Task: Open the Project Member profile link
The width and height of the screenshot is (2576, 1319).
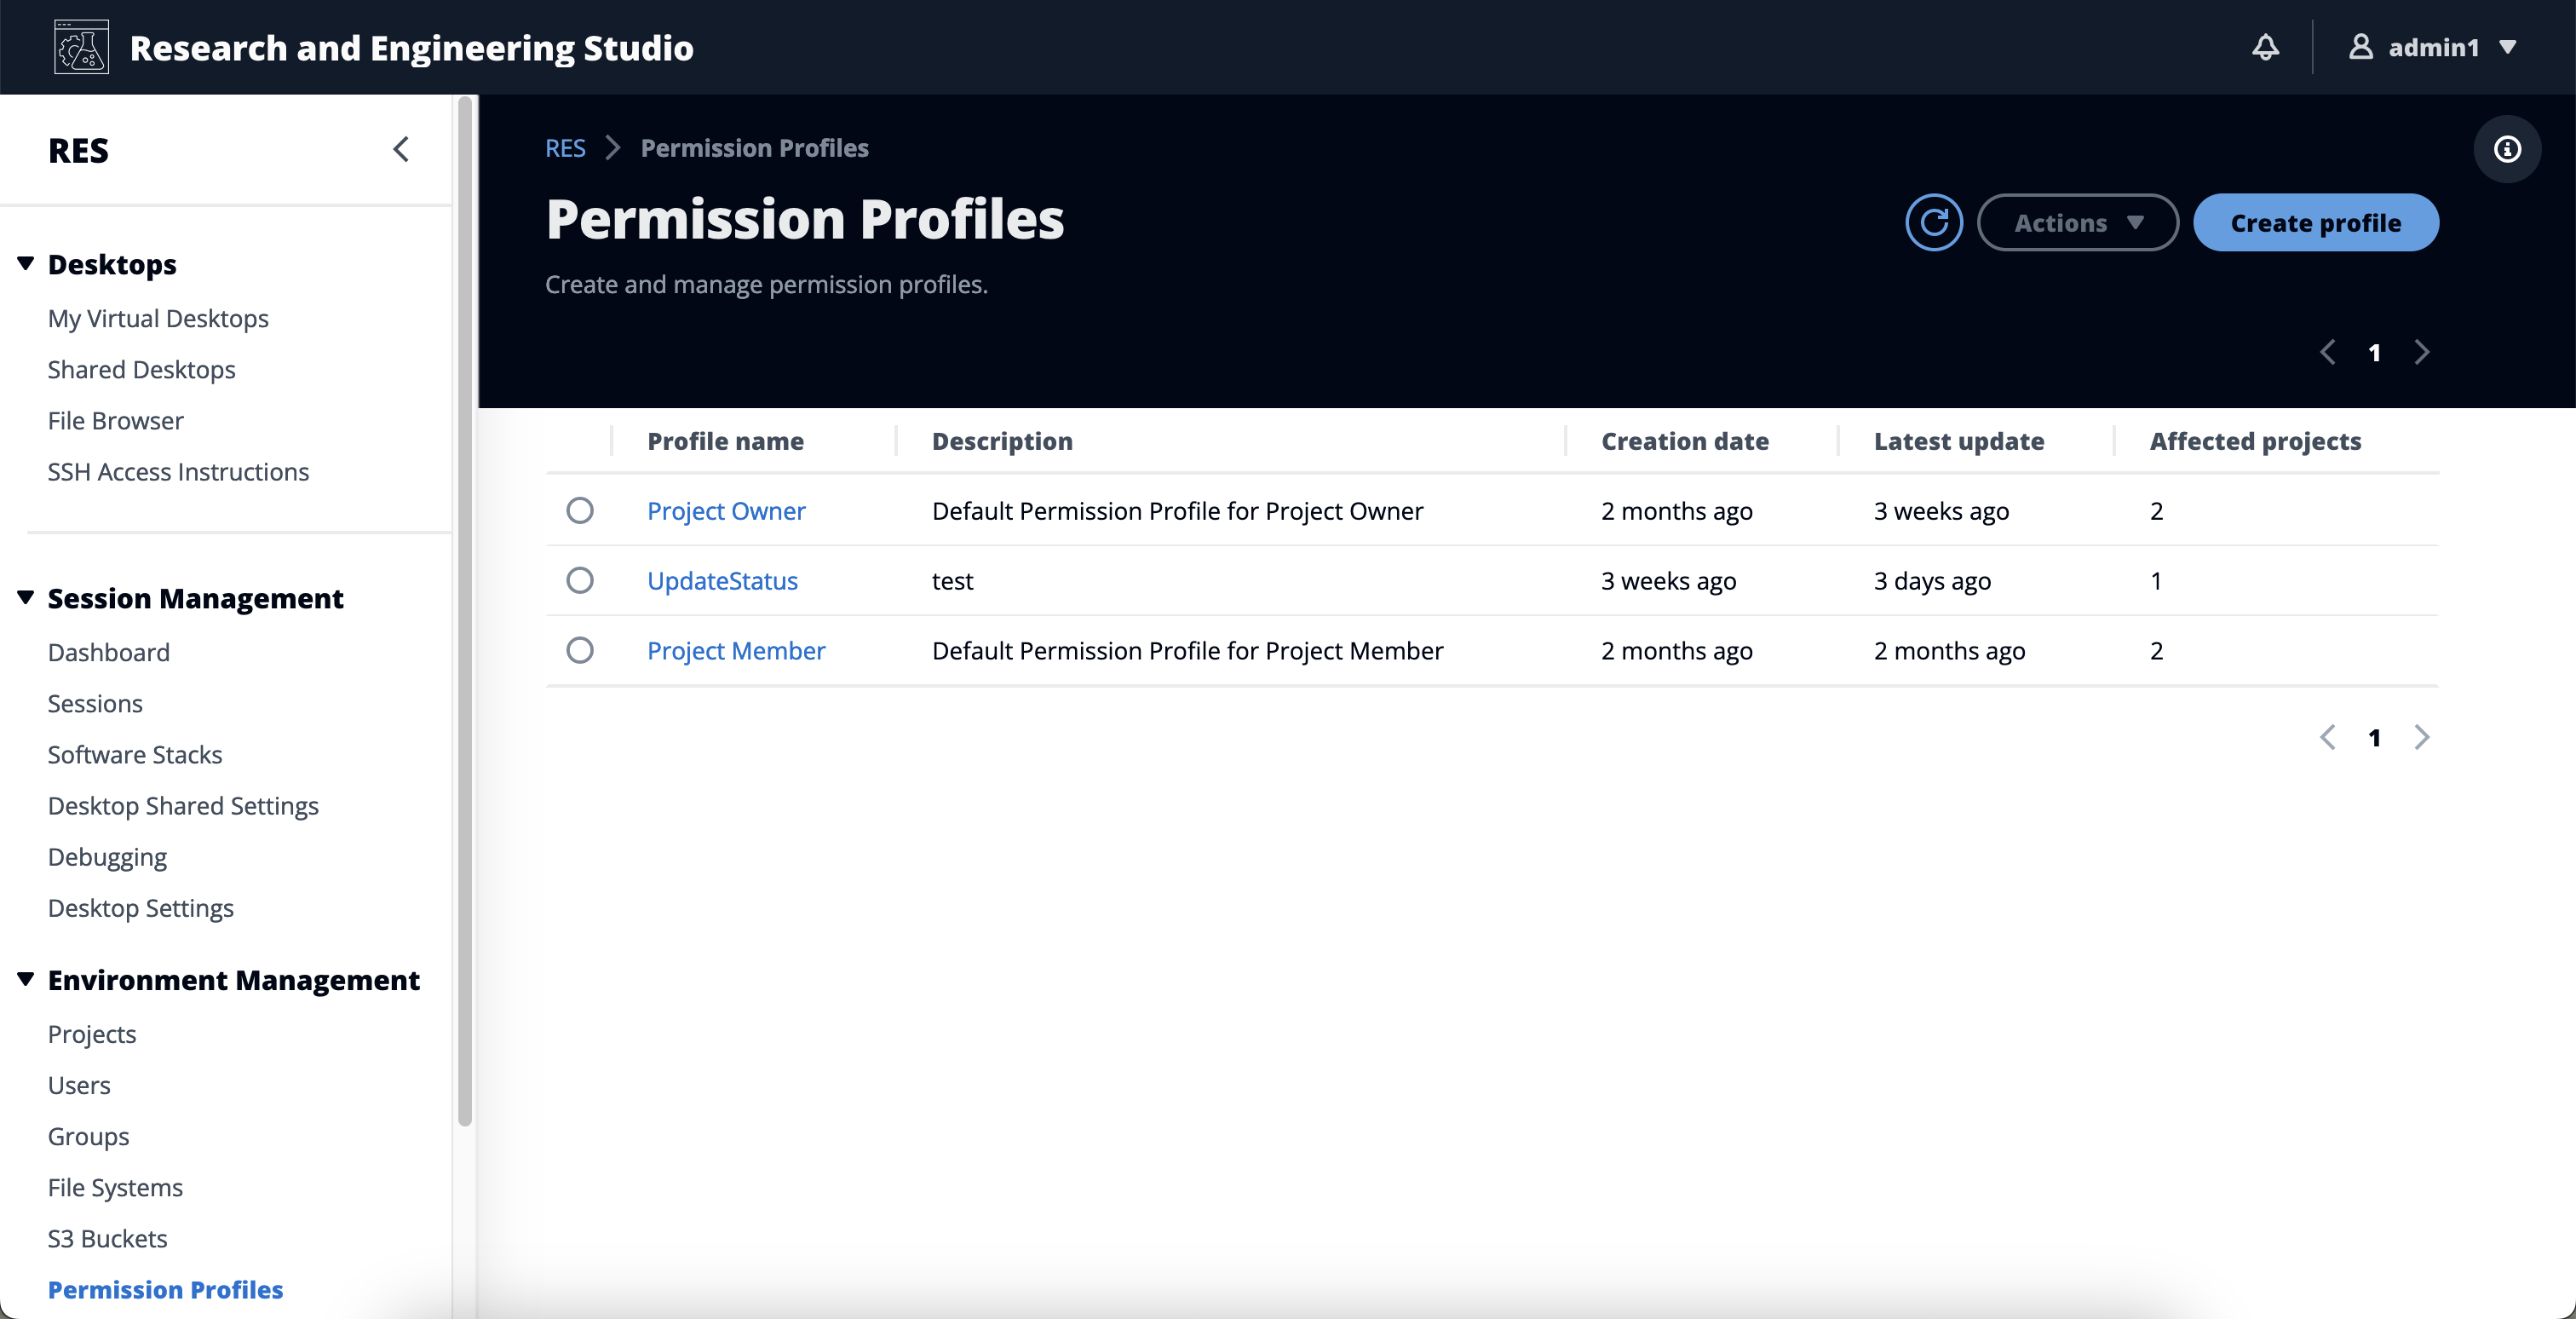Action: [x=736, y=650]
